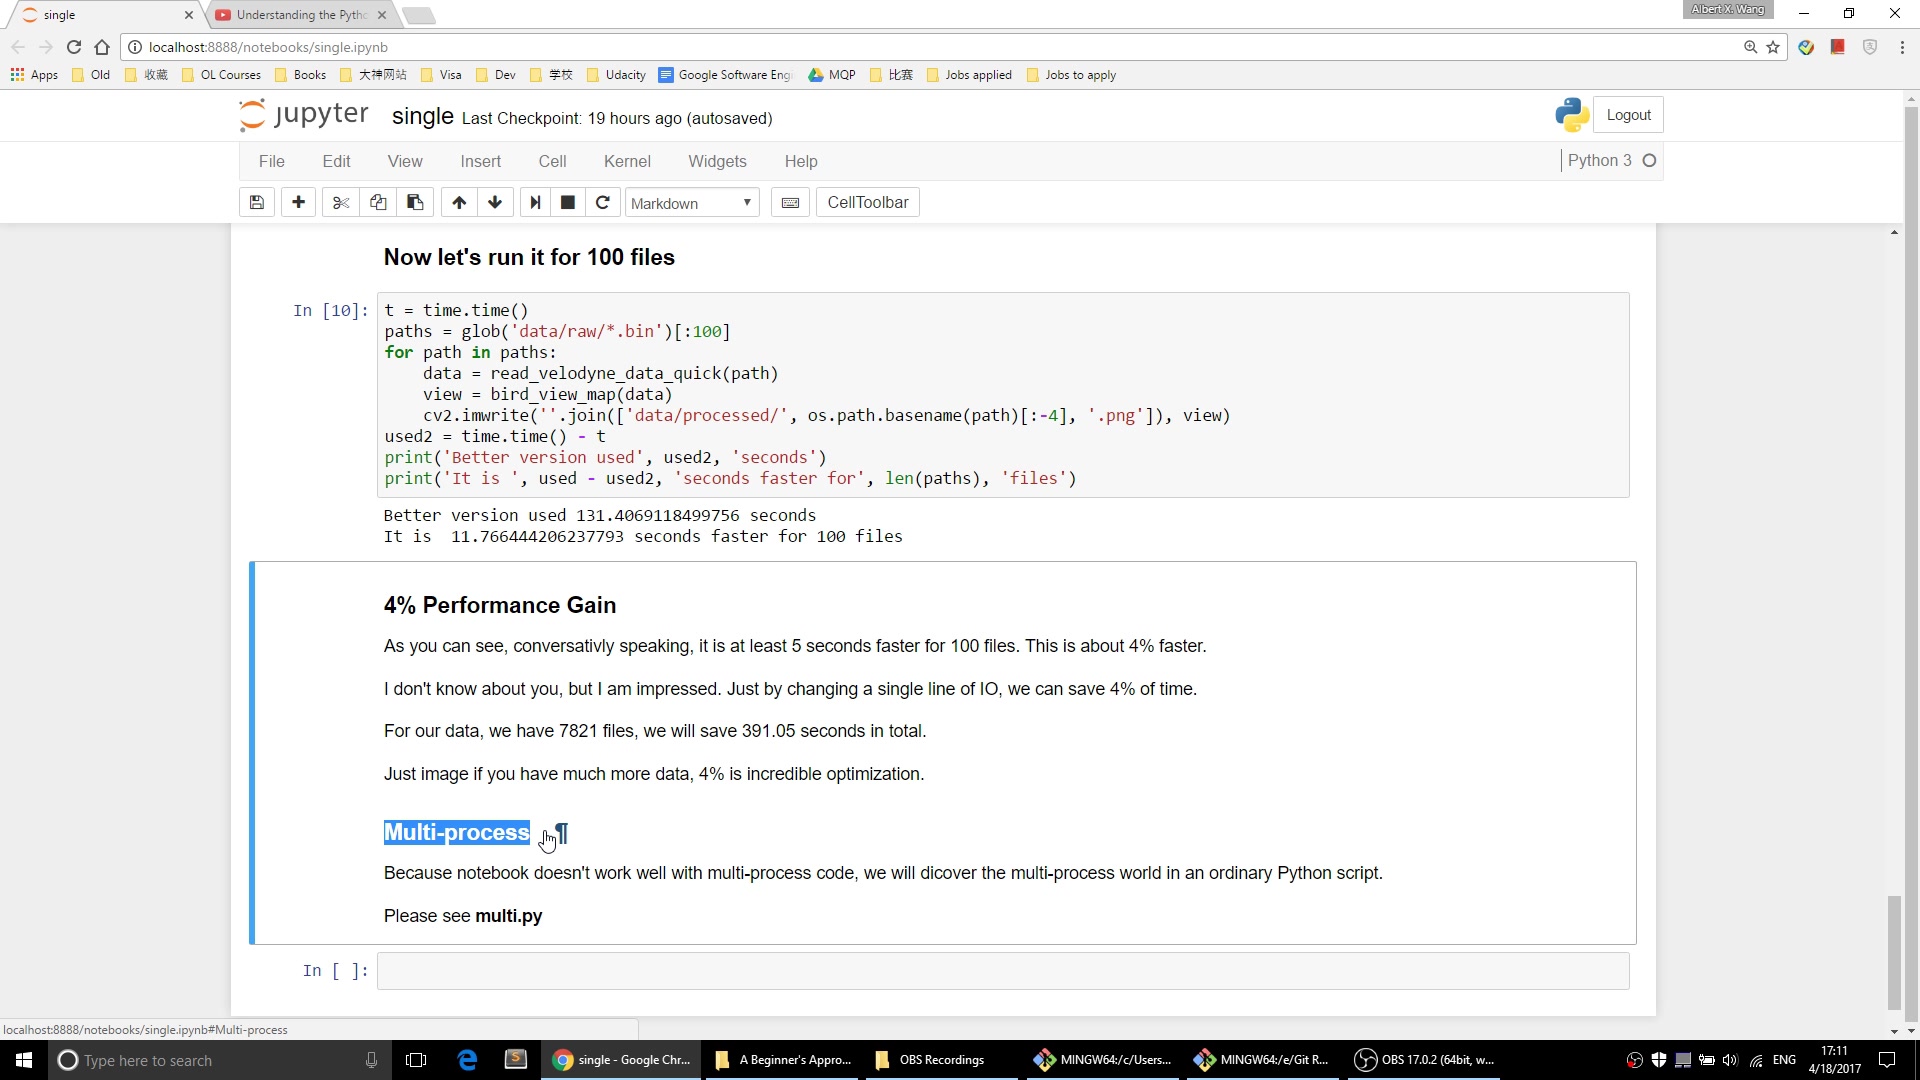1920x1080 pixels.
Task: Click the save and checkpoint icon
Action: pos(257,203)
